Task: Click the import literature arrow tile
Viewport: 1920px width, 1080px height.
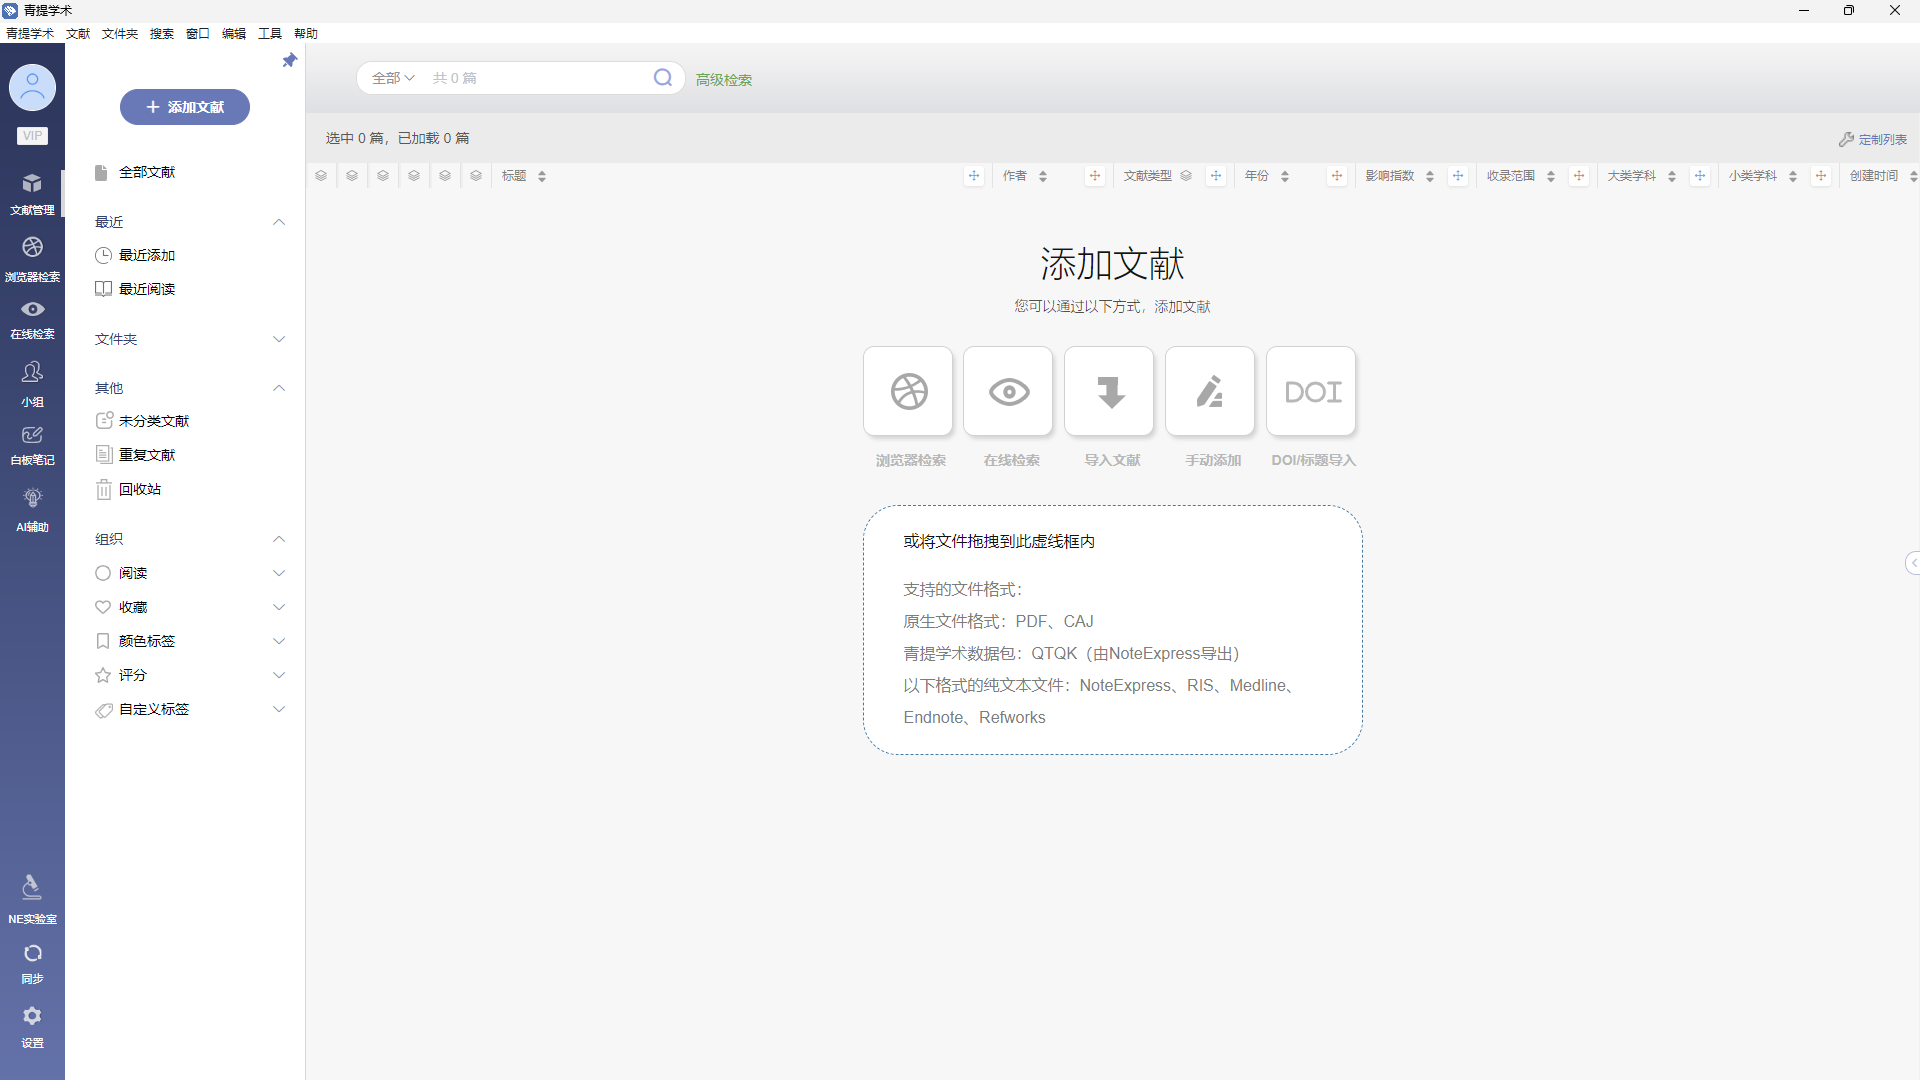Action: 1109,392
